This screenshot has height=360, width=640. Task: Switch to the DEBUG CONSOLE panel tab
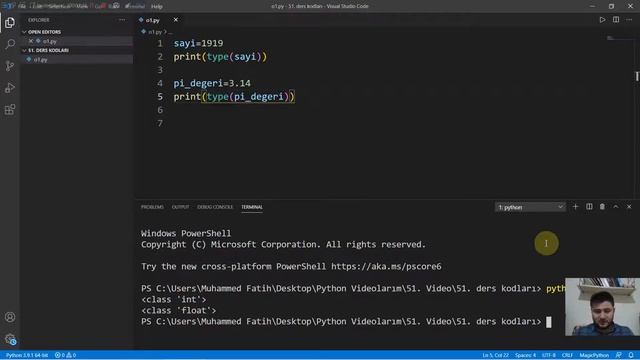(x=215, y=207)
